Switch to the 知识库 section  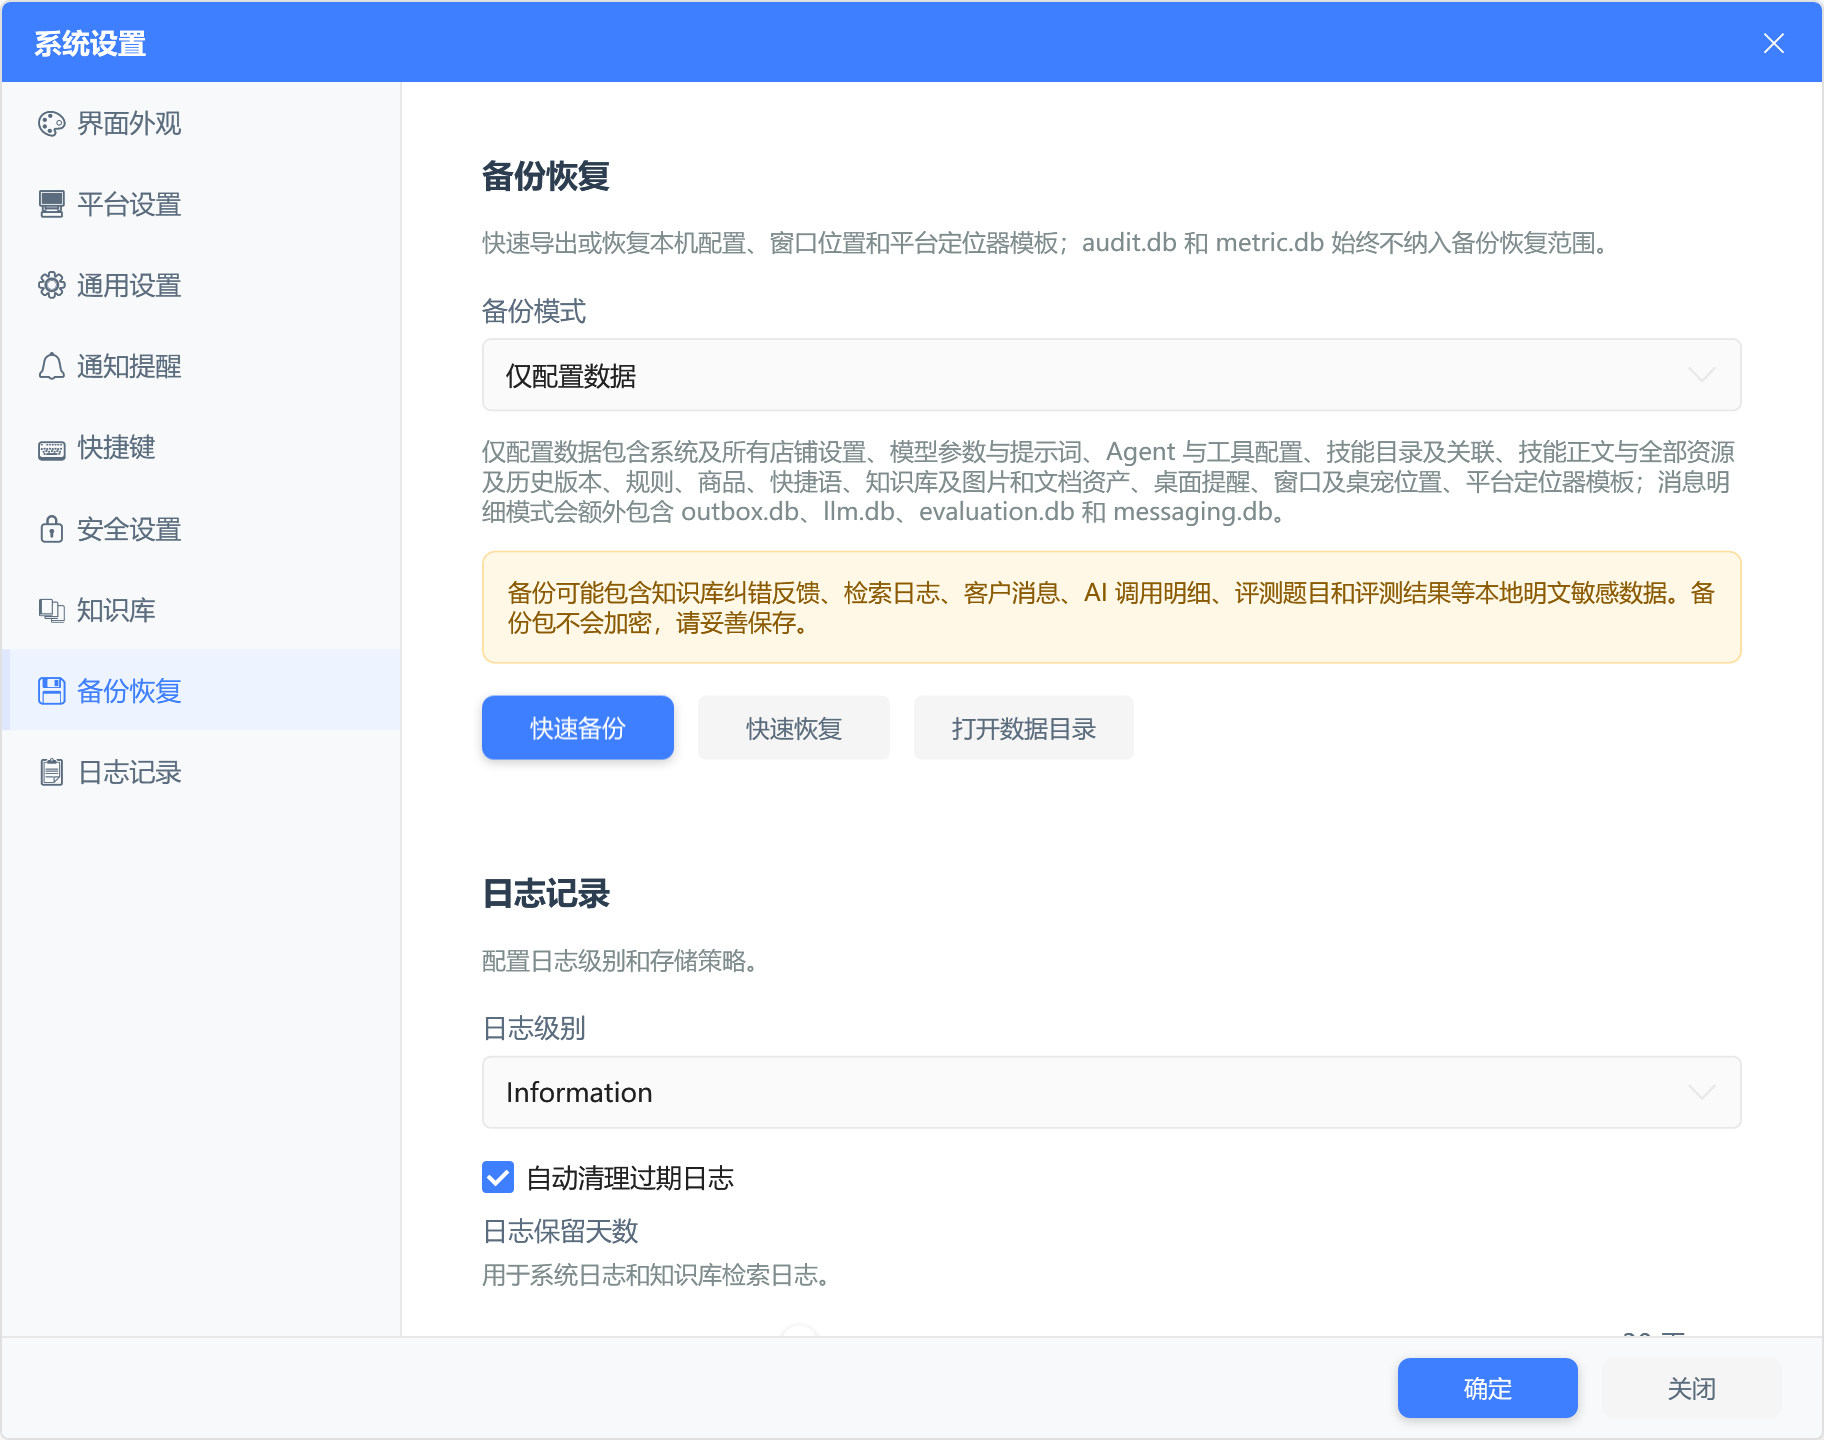click(x=201, y=610)
